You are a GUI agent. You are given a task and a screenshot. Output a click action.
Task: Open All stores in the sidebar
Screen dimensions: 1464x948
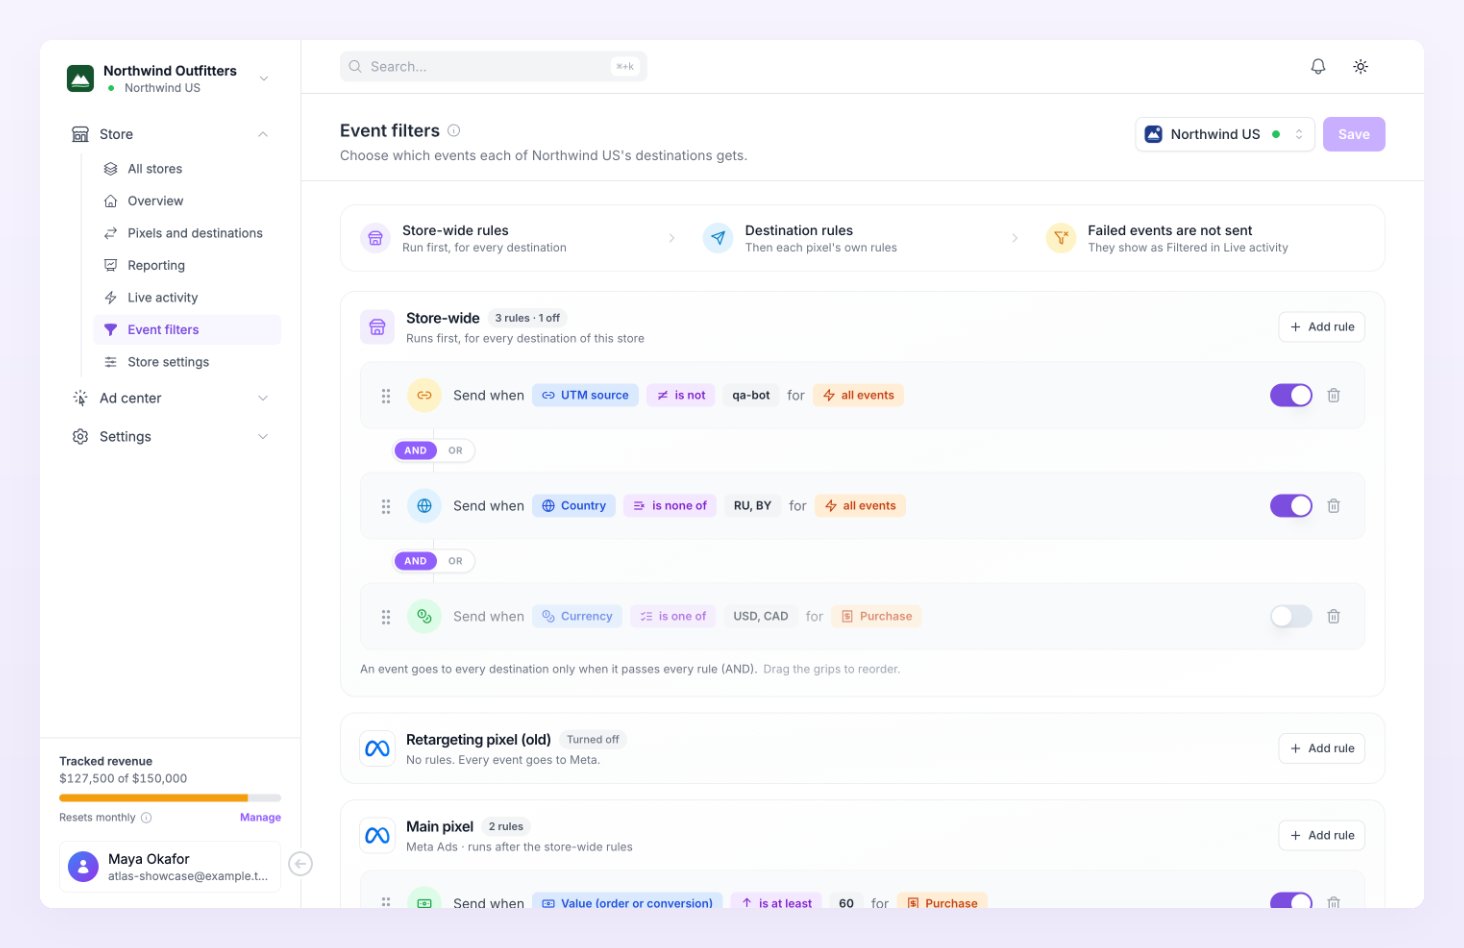187,169
